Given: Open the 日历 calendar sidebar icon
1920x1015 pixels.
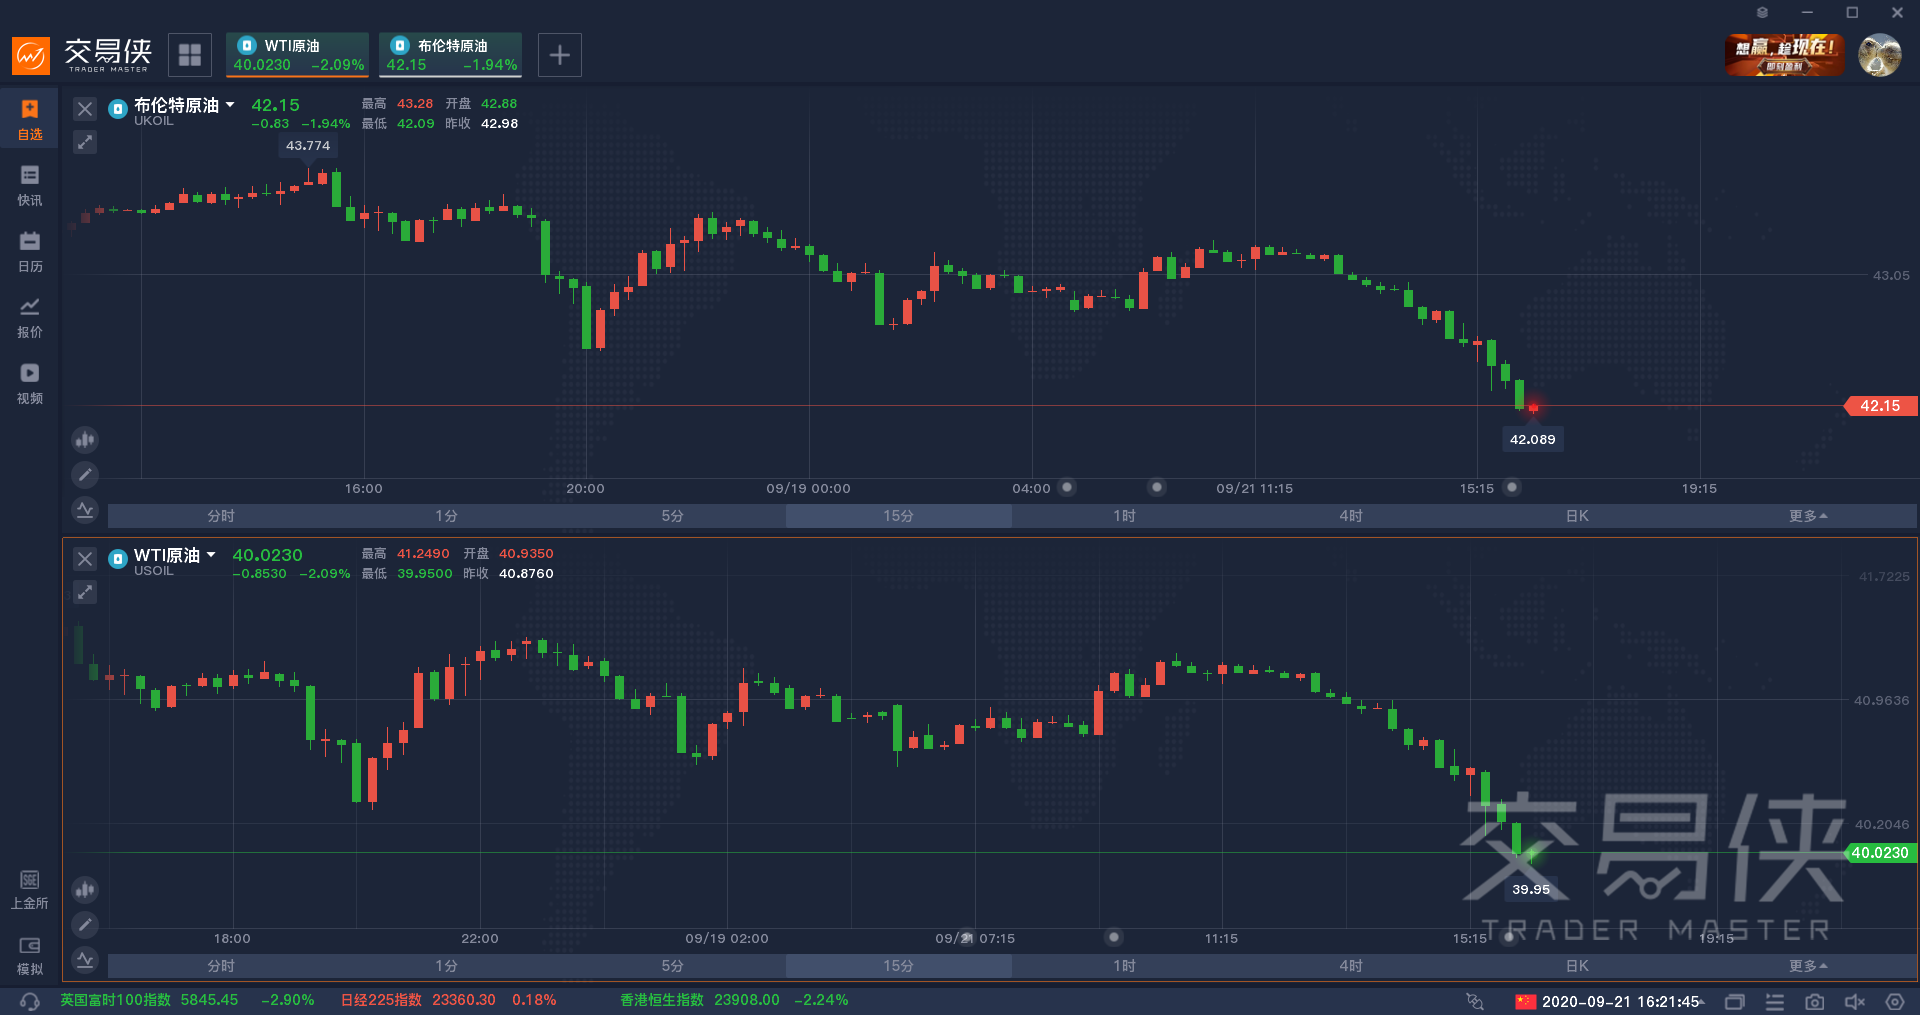Looking at the screenshot, I should (x=30, y=251).
